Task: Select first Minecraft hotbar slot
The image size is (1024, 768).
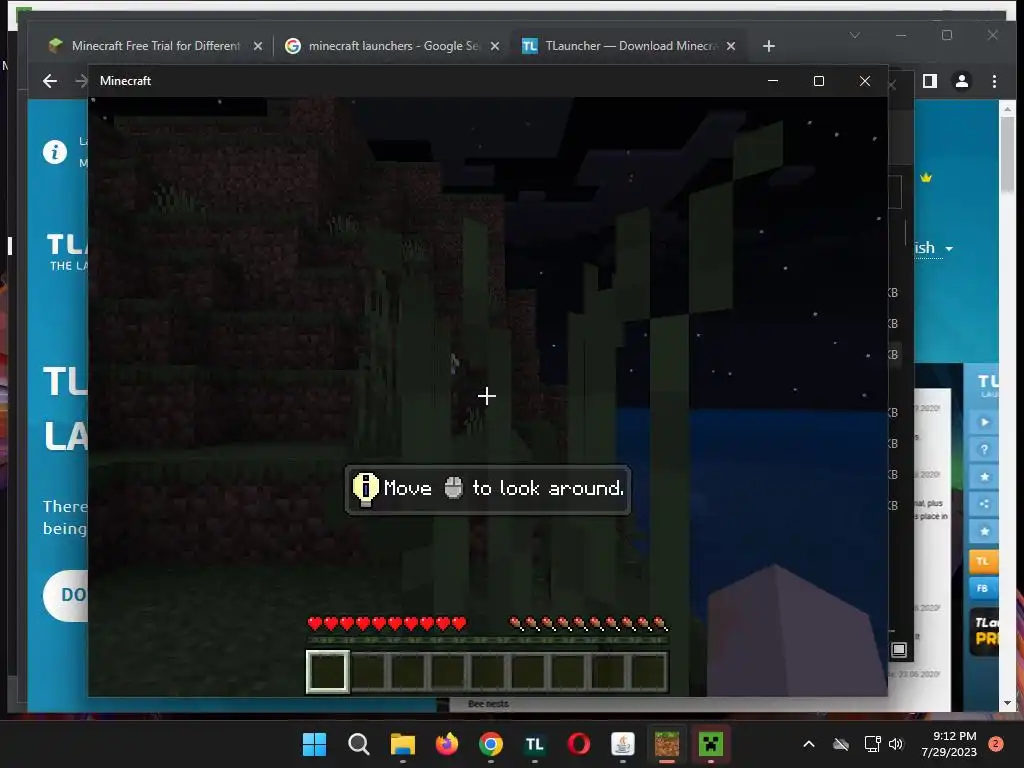Action: pos(327,671)
